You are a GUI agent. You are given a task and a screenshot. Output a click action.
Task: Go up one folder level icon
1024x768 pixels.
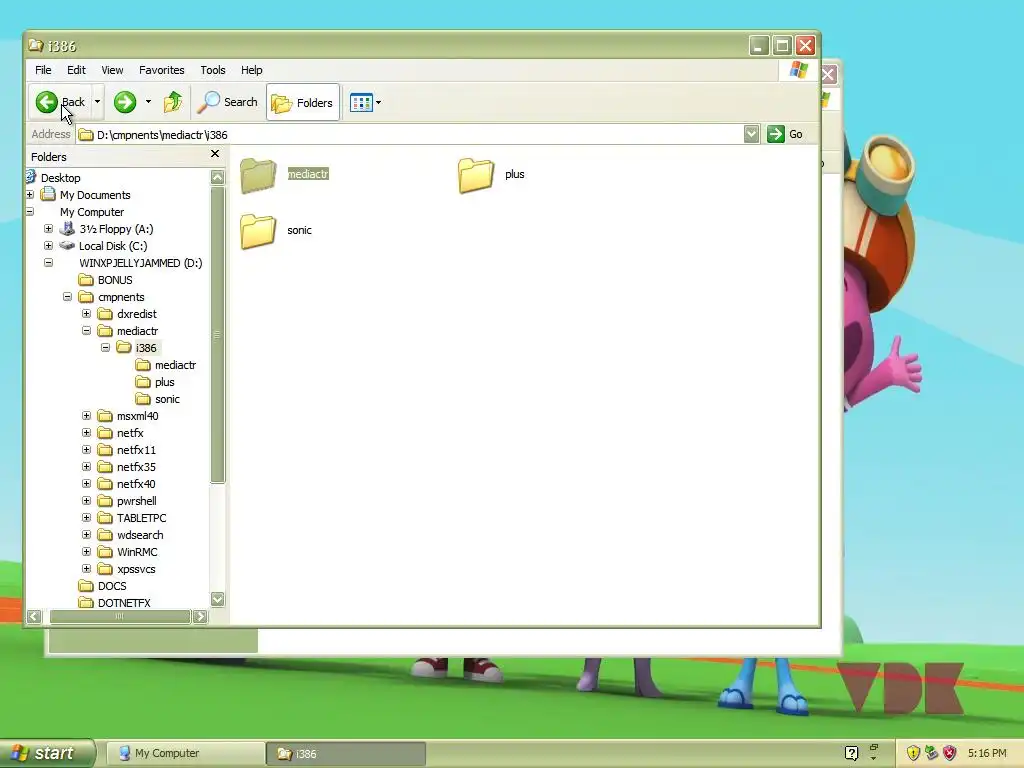coord(173,102)
